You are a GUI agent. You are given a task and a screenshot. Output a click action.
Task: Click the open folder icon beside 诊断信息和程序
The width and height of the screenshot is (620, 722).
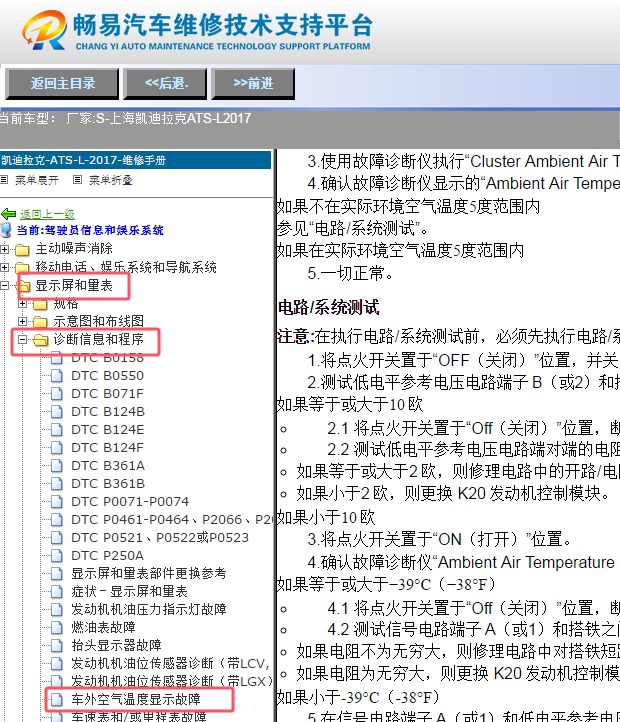click(x=41, y=340)
